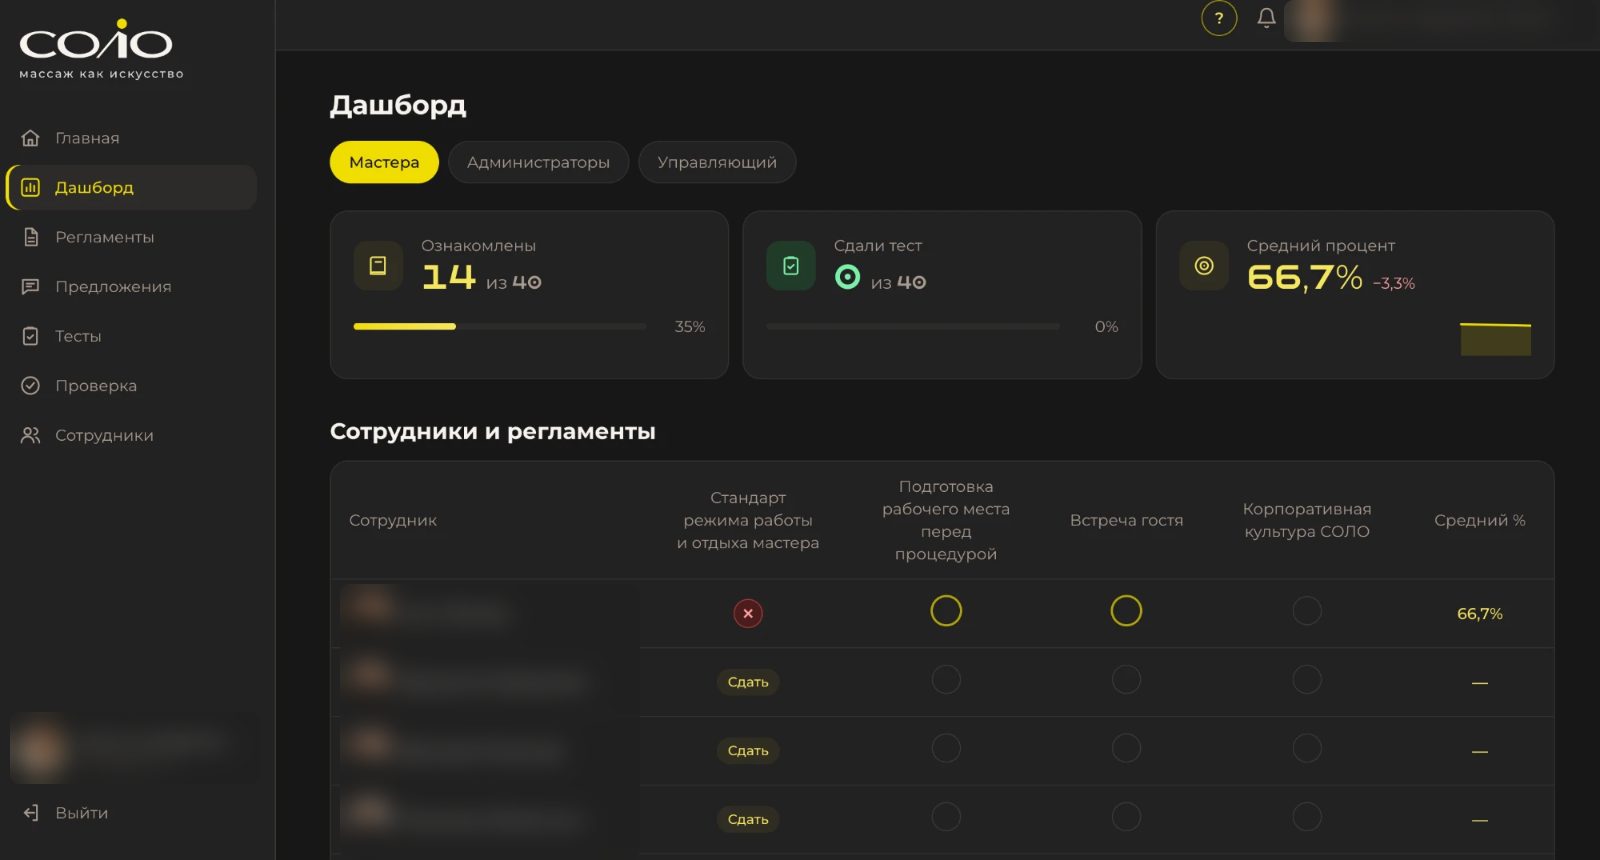This screenshot has height=860, width=1600.
Task: Click the 0% label in Сдали тест card
Action: tap(1106, 327)
